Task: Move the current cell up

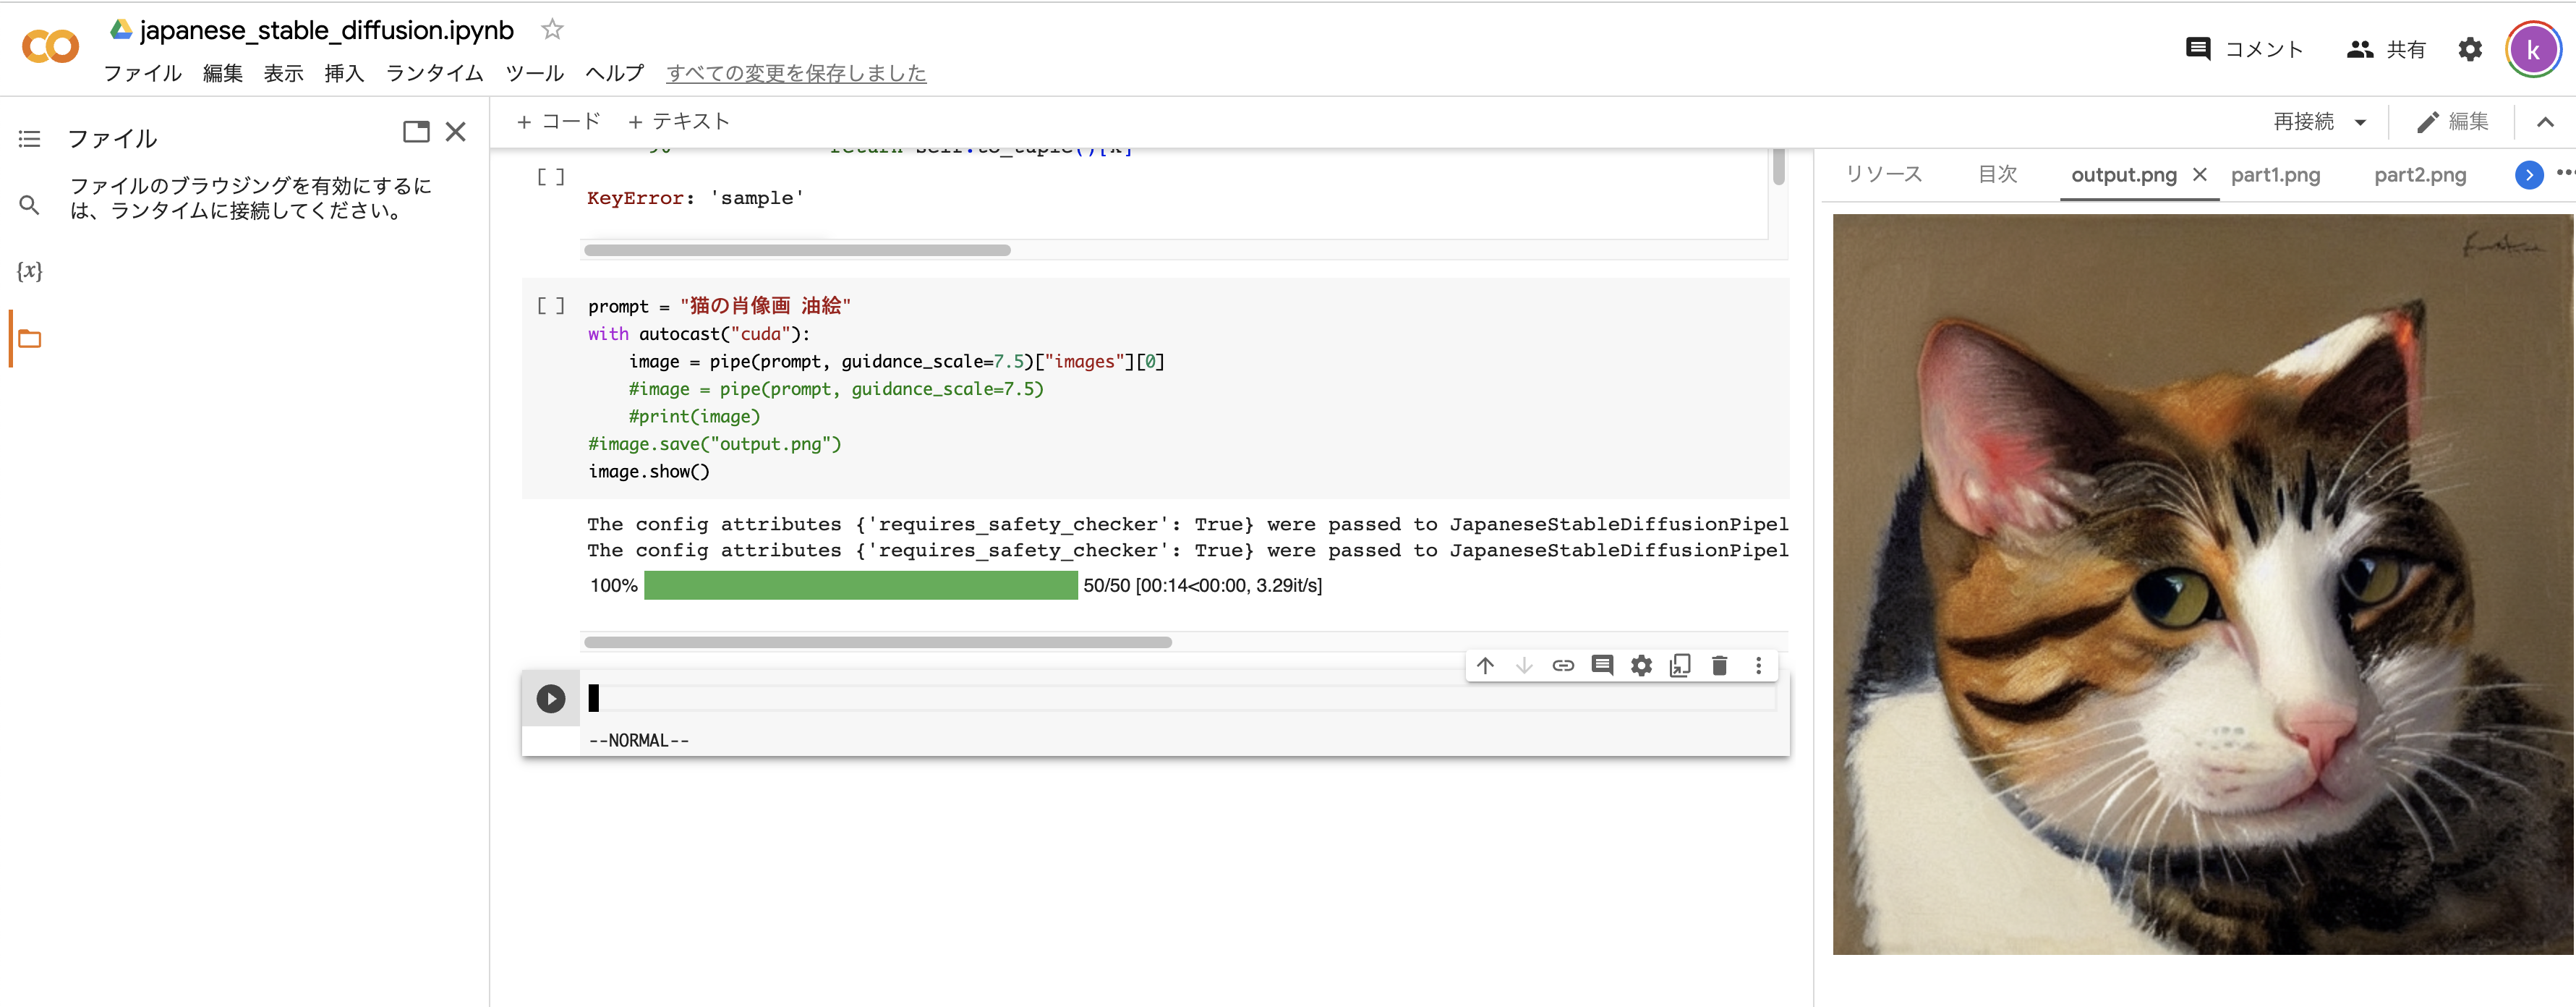Action: click(1485, 665)
